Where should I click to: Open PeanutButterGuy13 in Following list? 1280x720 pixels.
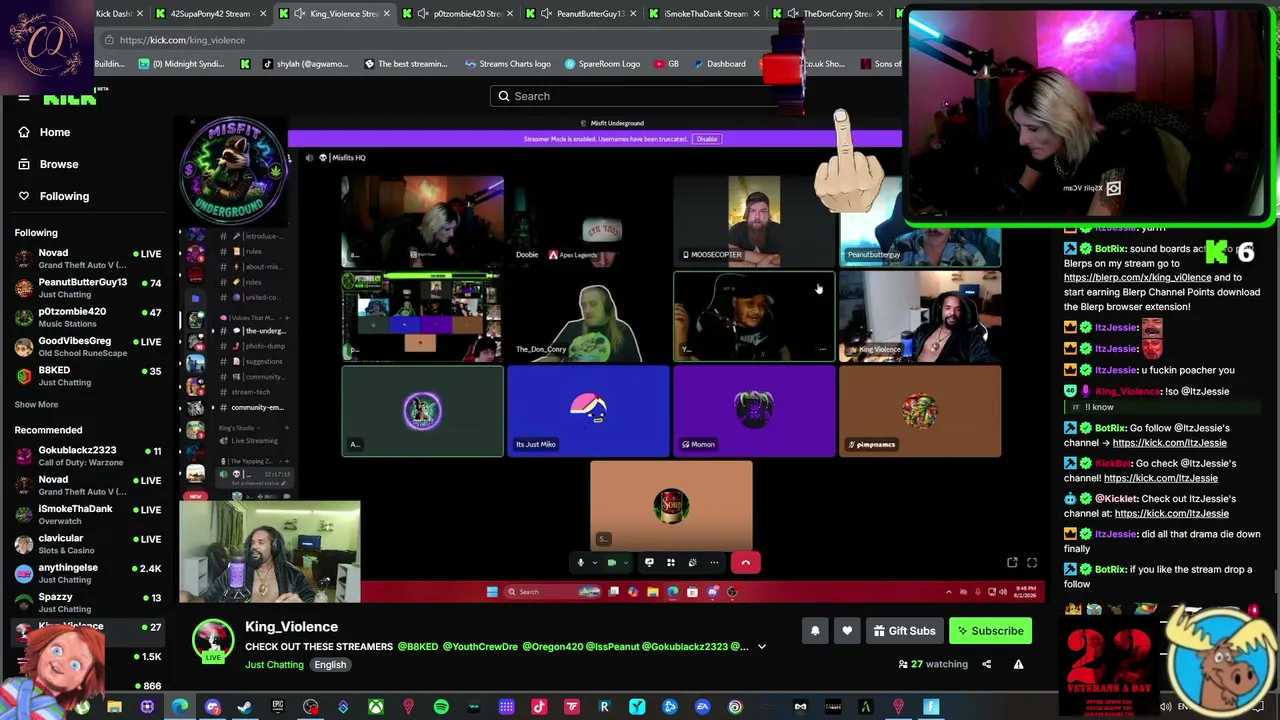(88, 288)
